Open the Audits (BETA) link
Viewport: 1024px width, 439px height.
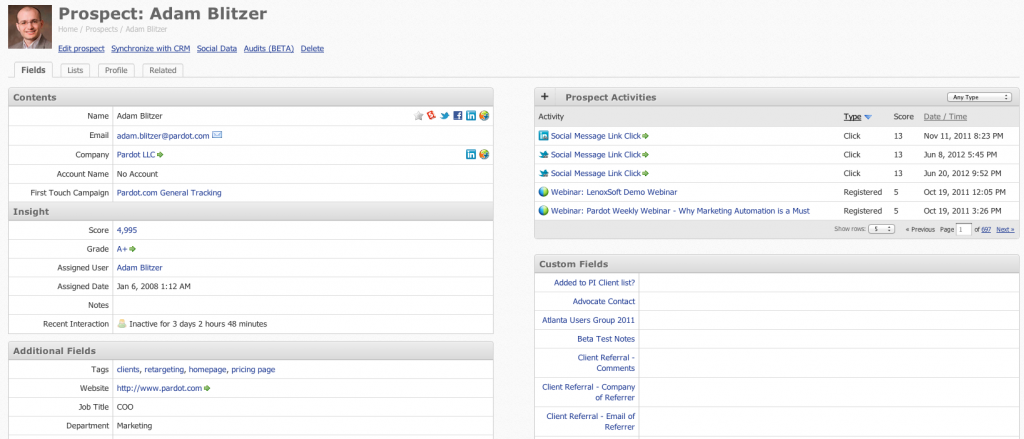pyautogui.click(x=269, y=49)
